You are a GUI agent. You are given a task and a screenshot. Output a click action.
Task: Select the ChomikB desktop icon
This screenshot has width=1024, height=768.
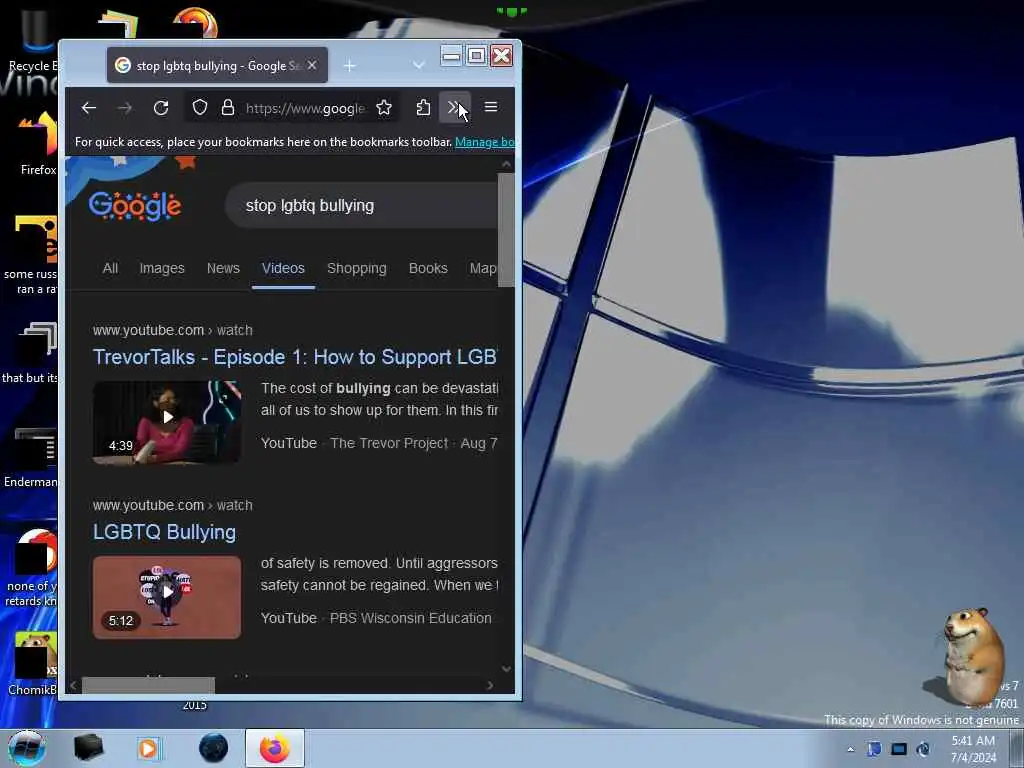[x=33, y=663]
